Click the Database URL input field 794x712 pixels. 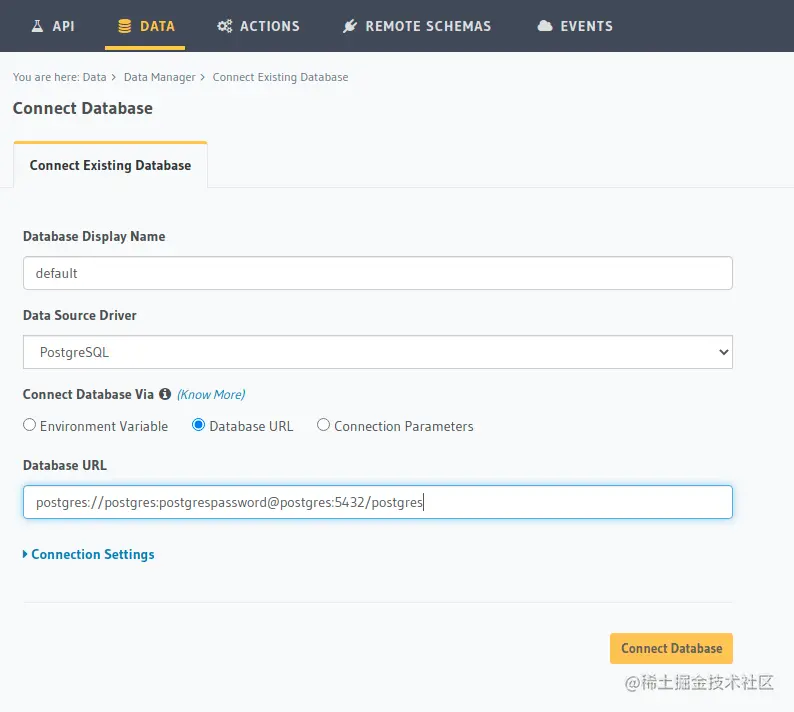pos(378,502)
